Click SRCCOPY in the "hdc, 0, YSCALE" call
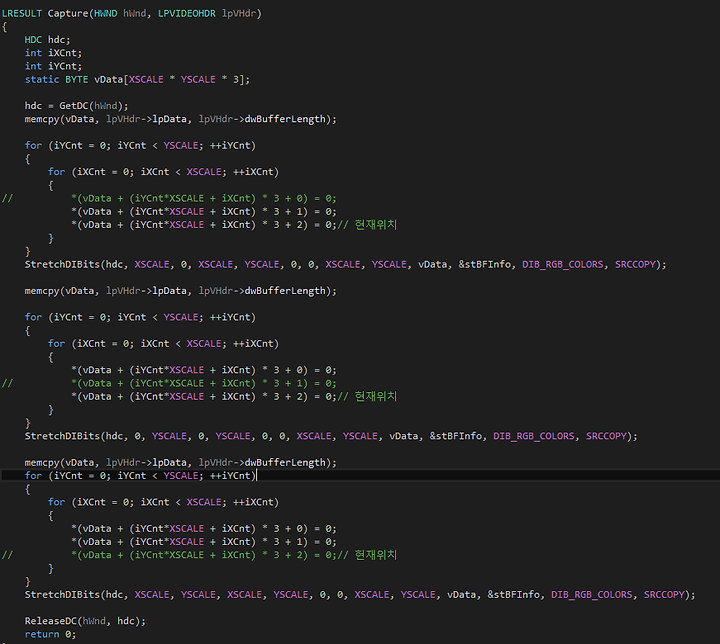This screenshot has height=644, width=720. click(606, 436)
